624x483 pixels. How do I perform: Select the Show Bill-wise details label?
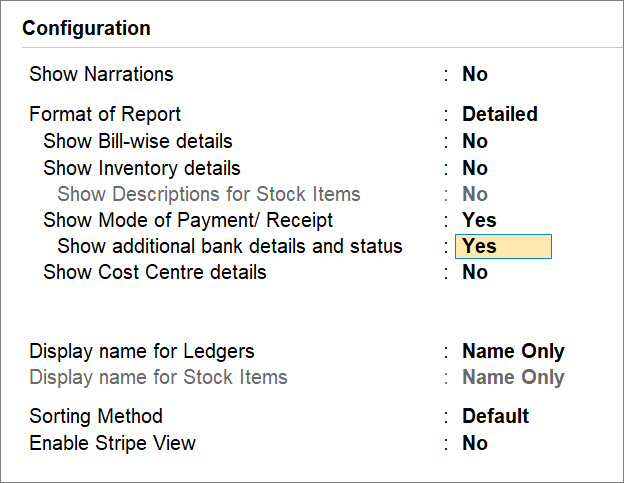pyautogui.click(x=138, y=141)
